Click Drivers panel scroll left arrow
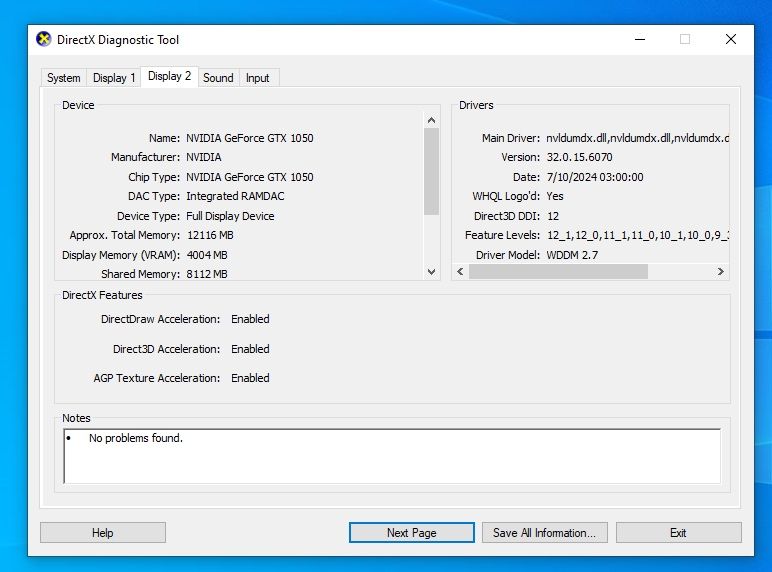772x572 pixels. (x=460, y=272)
